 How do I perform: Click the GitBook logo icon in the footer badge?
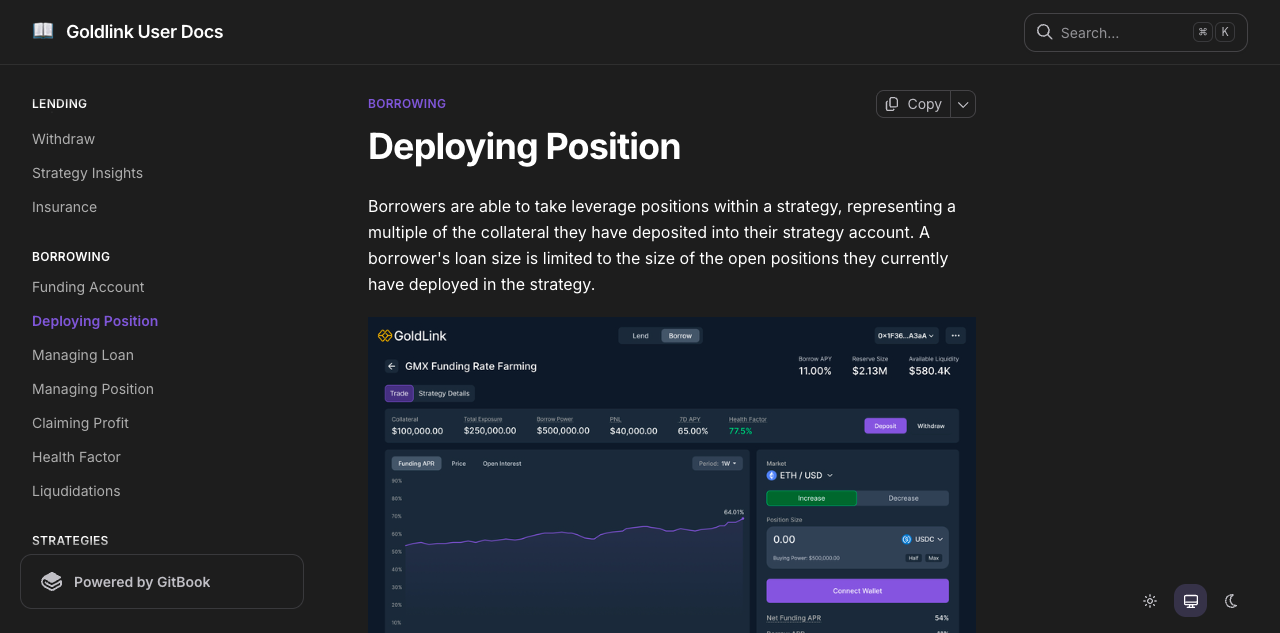click(51, 581)
